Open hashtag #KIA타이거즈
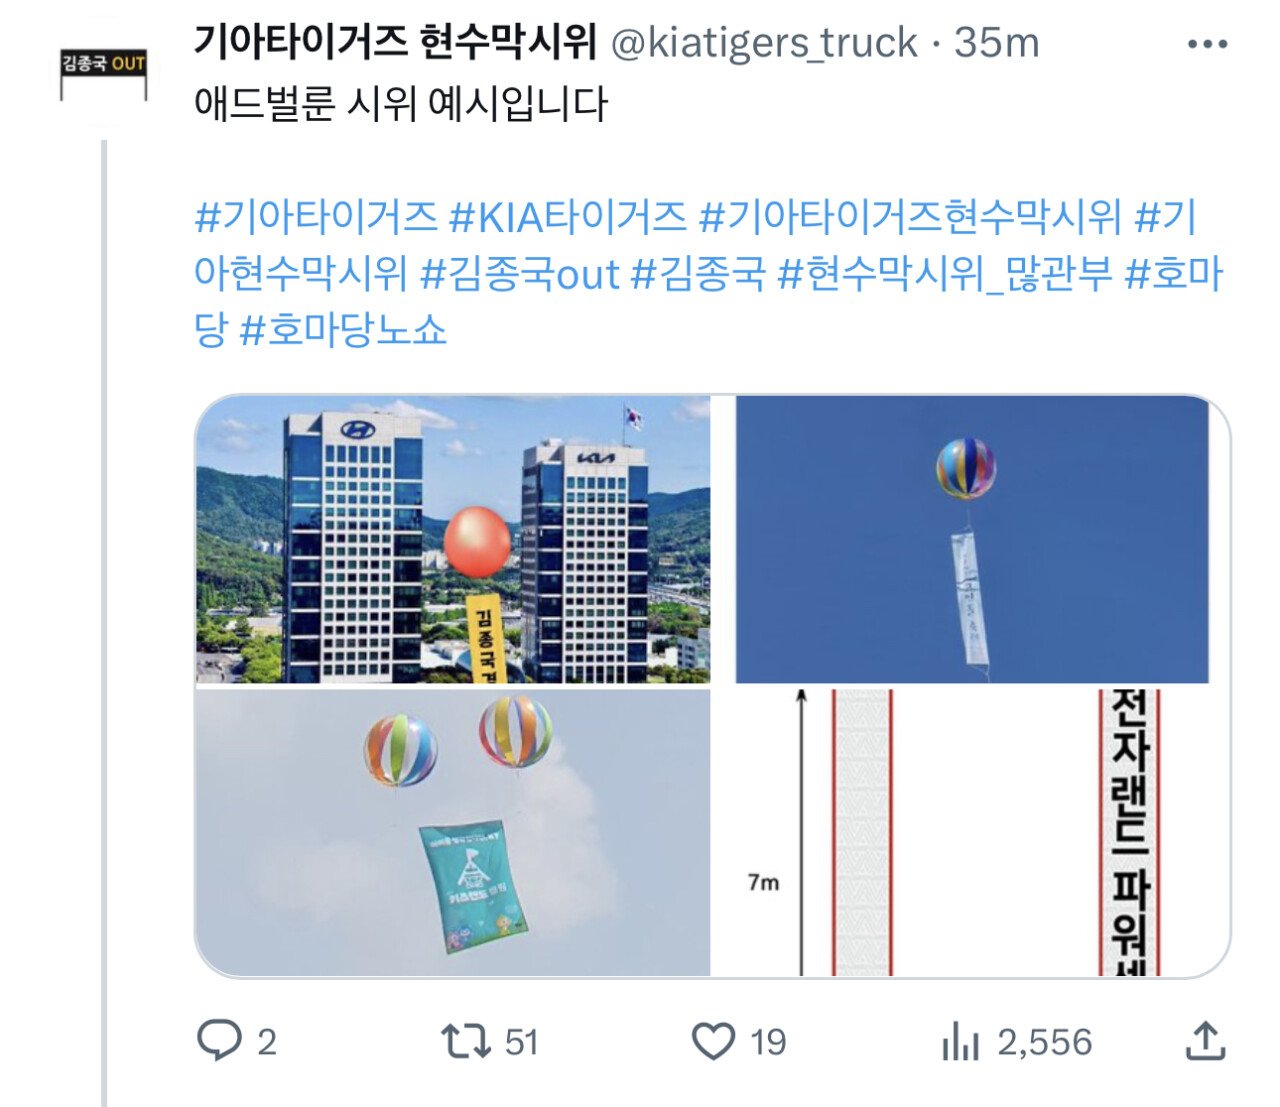 pos(568,217)
